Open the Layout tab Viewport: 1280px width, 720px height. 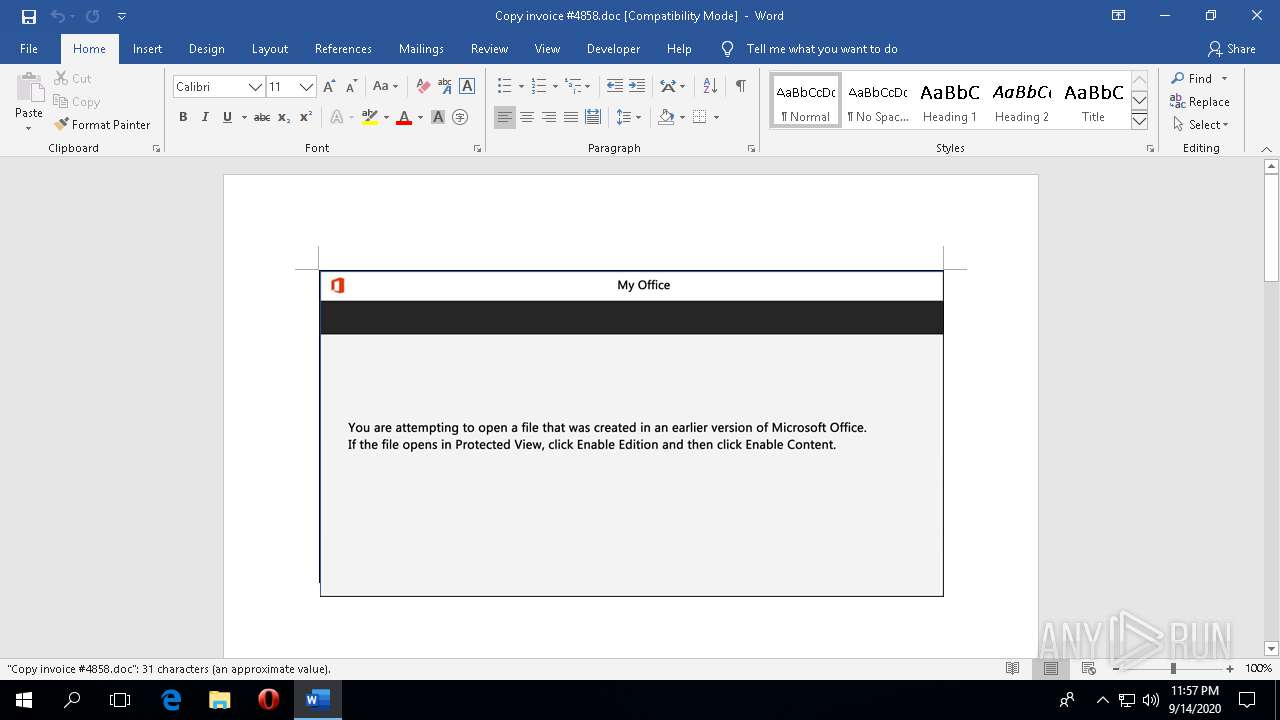pyautogui.click(x=269, y=49)
